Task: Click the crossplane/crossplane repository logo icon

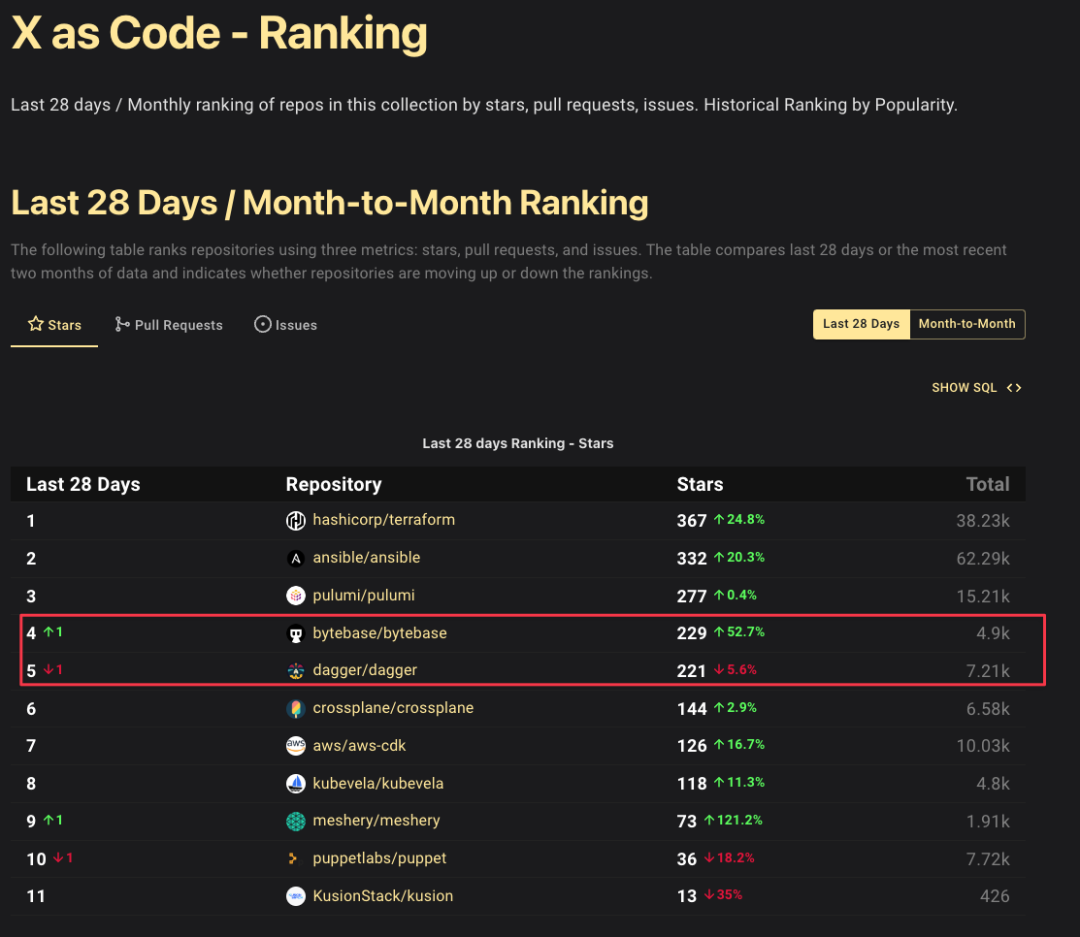Action: [x=295, y=709]
